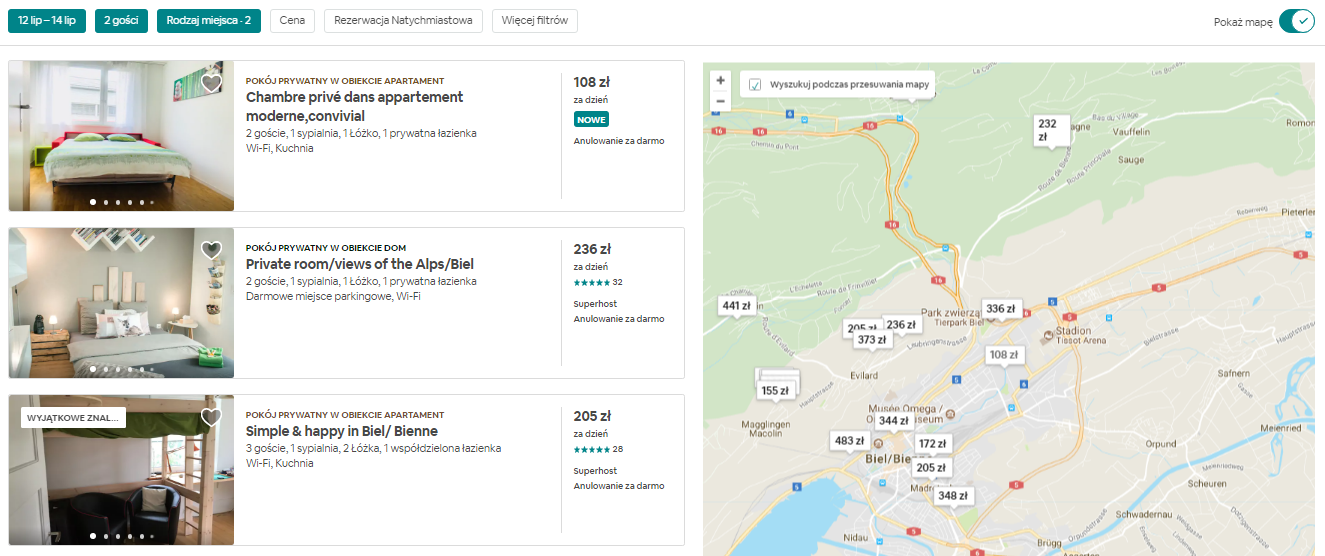Uncheck Wyszukuj podczas przesuwania mapy checkbox
This screenshot has width=1325, height=556.
755,85
